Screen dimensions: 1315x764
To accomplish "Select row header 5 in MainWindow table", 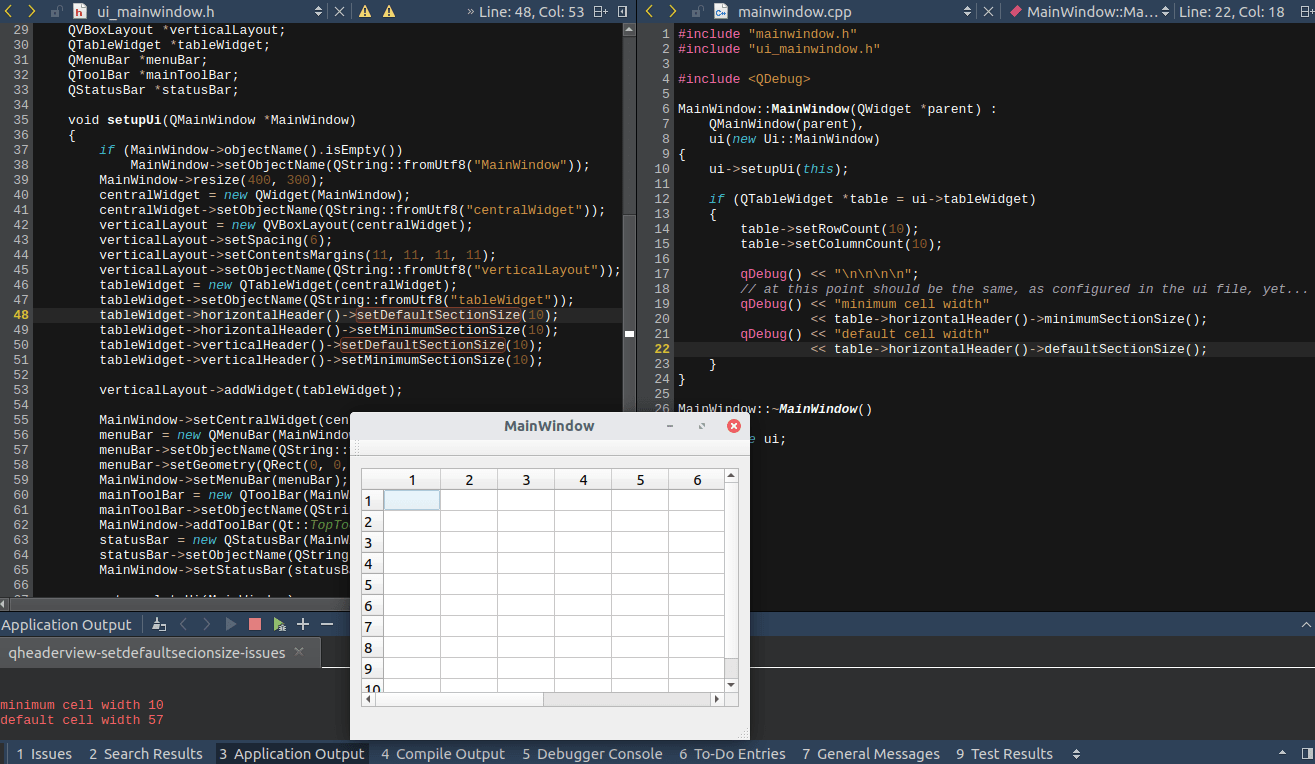I will coord(373,584).
